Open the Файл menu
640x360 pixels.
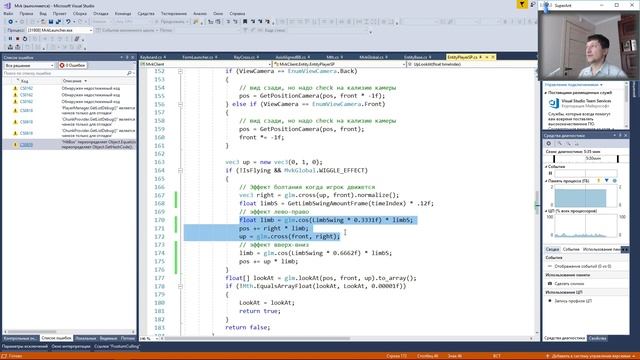tap(8, 13)
